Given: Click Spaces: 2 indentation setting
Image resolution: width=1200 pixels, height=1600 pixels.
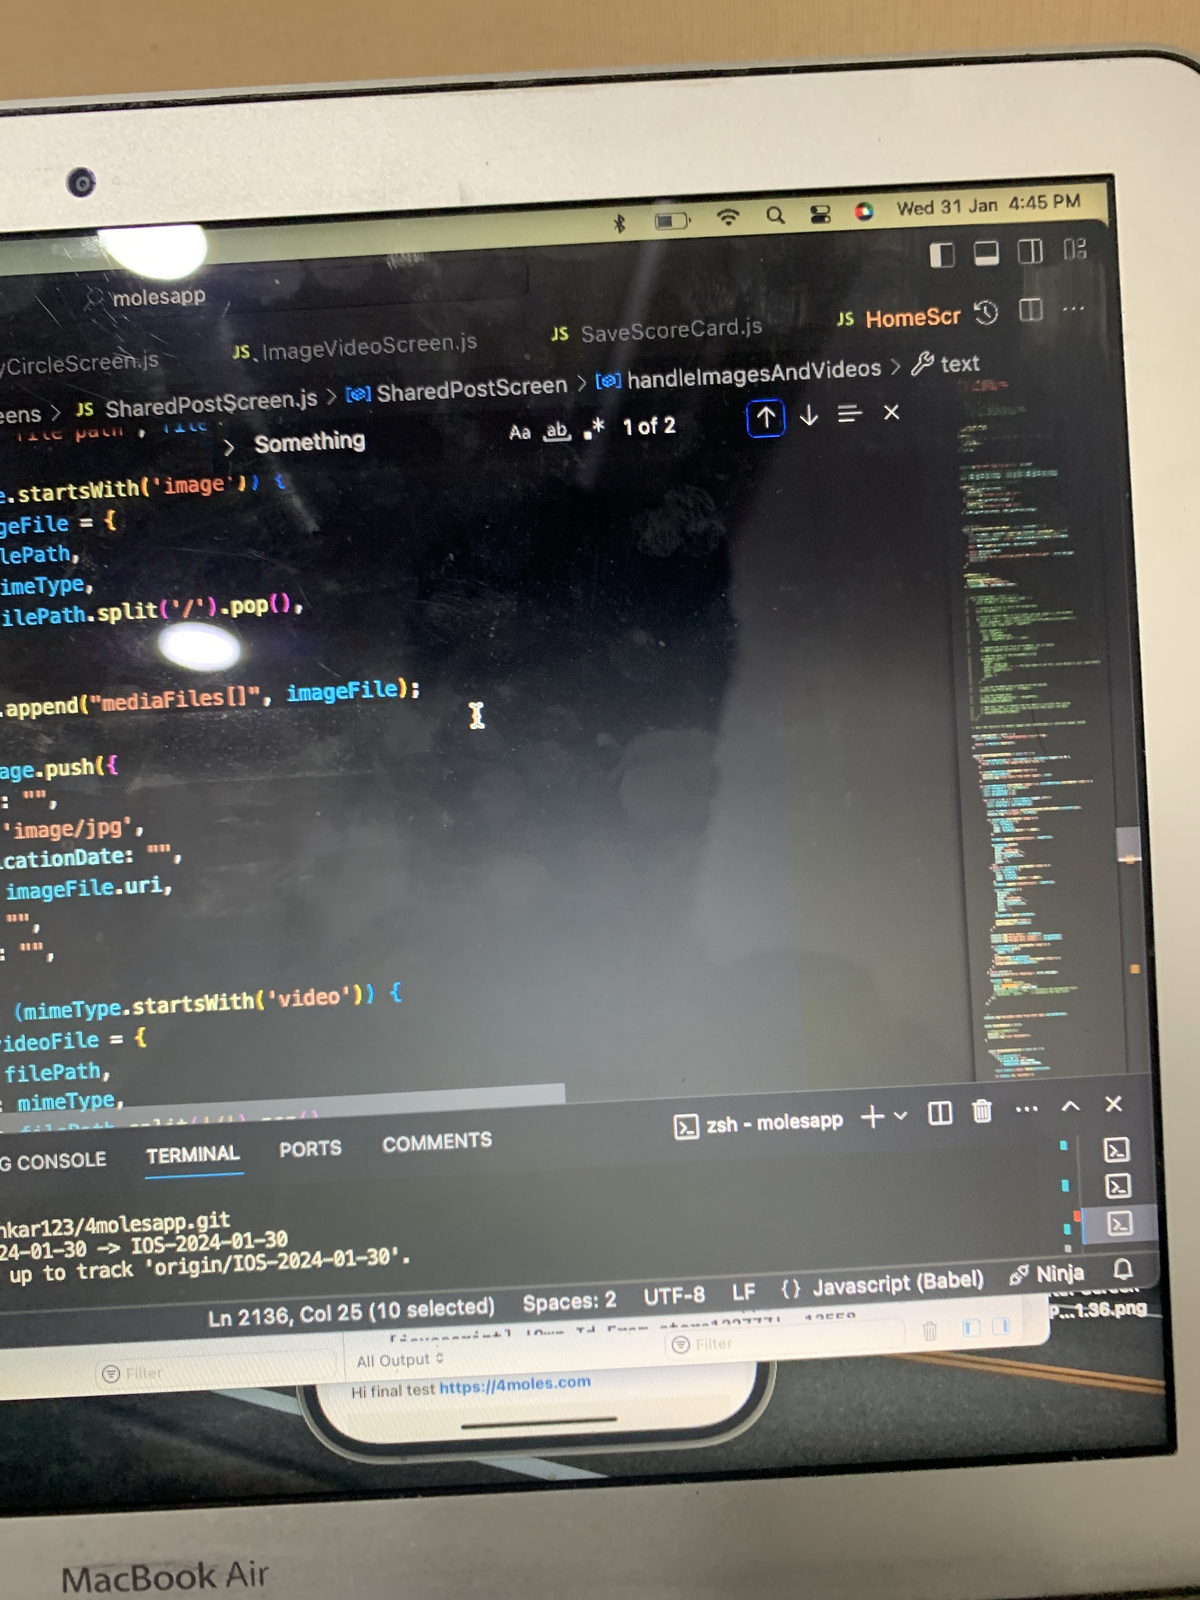Looking at the screenshot, I should pos(569,1302).
